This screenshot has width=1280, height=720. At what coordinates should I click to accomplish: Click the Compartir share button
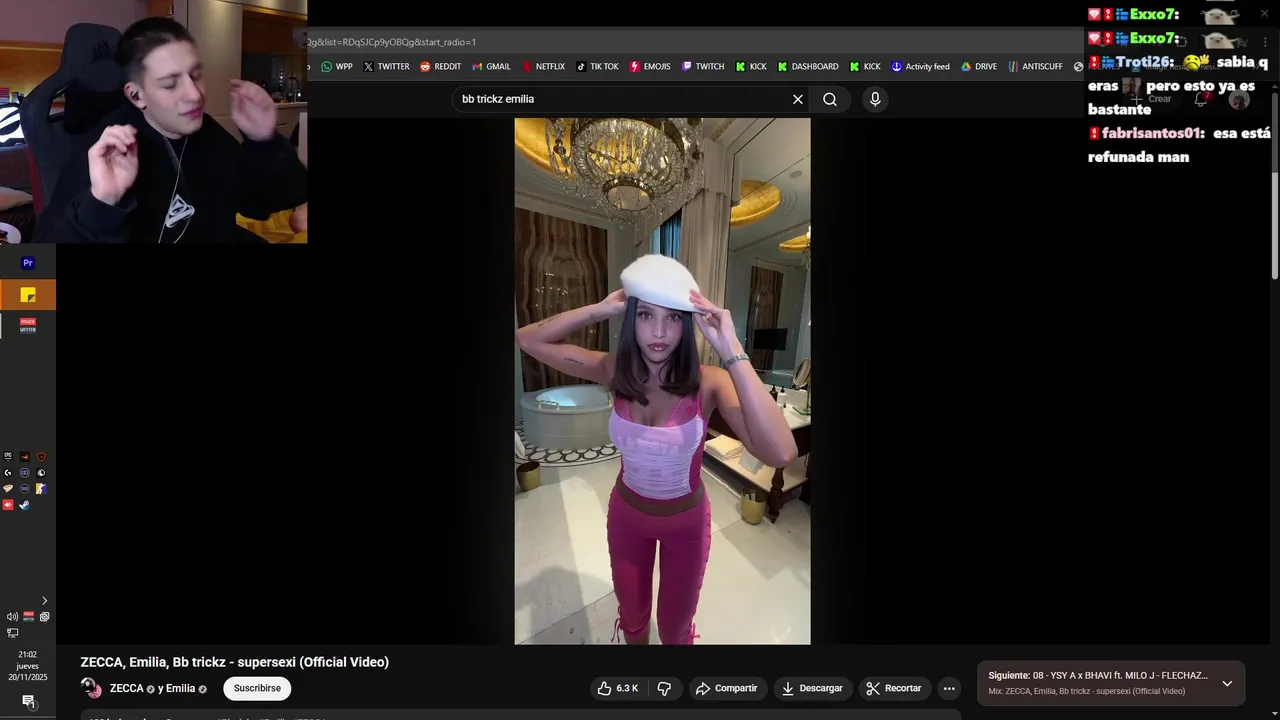[727, 688]
